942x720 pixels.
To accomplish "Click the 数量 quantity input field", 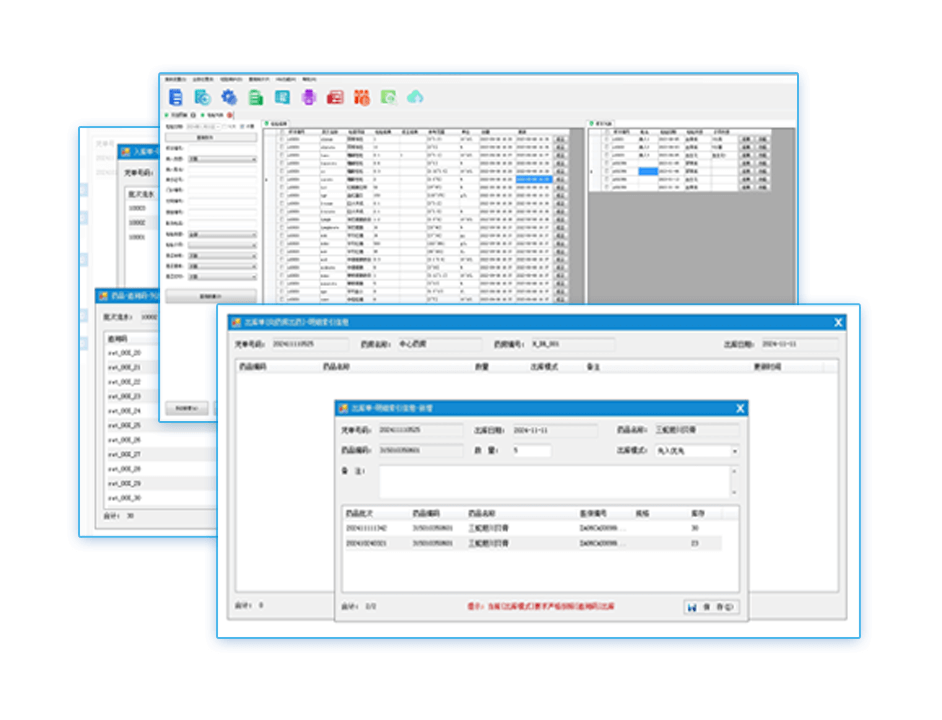I will (530, 451).
